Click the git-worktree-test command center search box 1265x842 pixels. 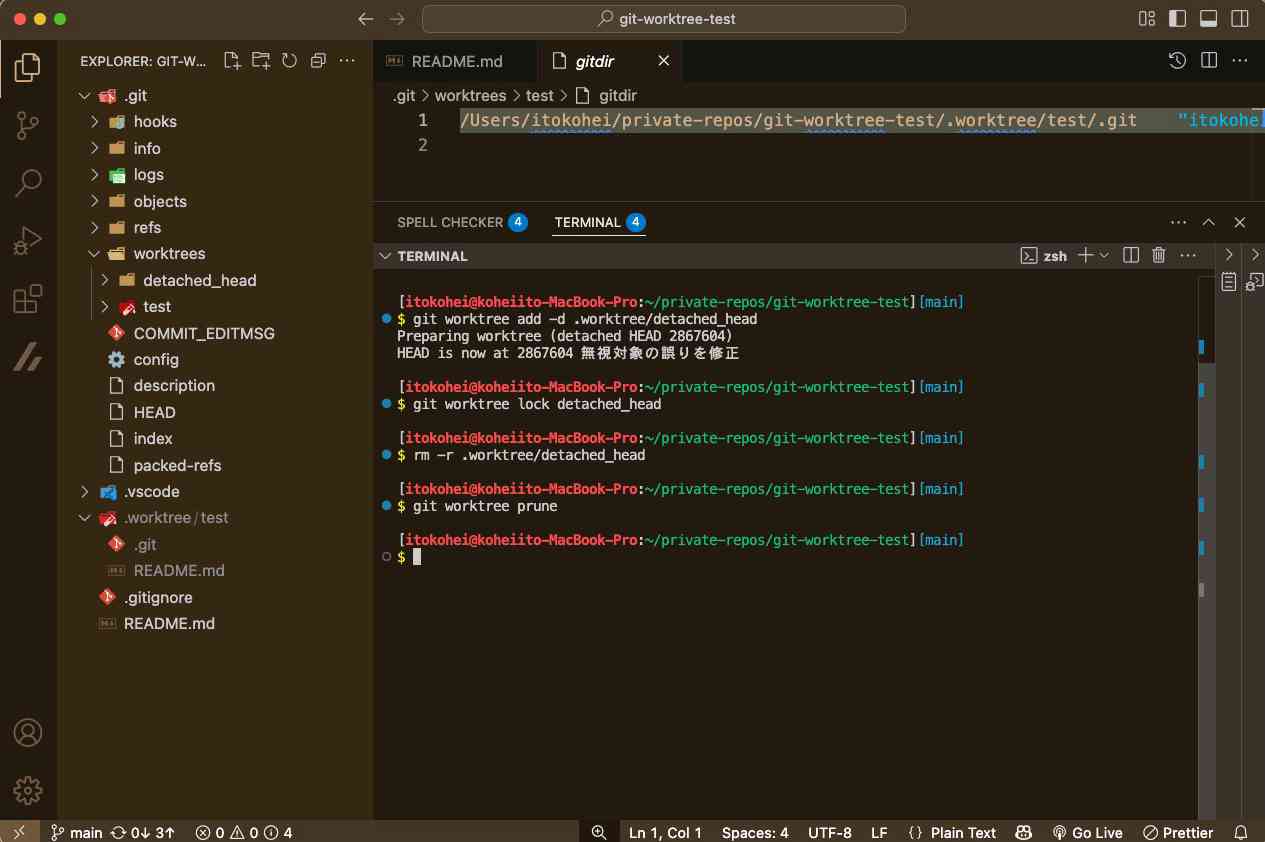click(664, 19)
